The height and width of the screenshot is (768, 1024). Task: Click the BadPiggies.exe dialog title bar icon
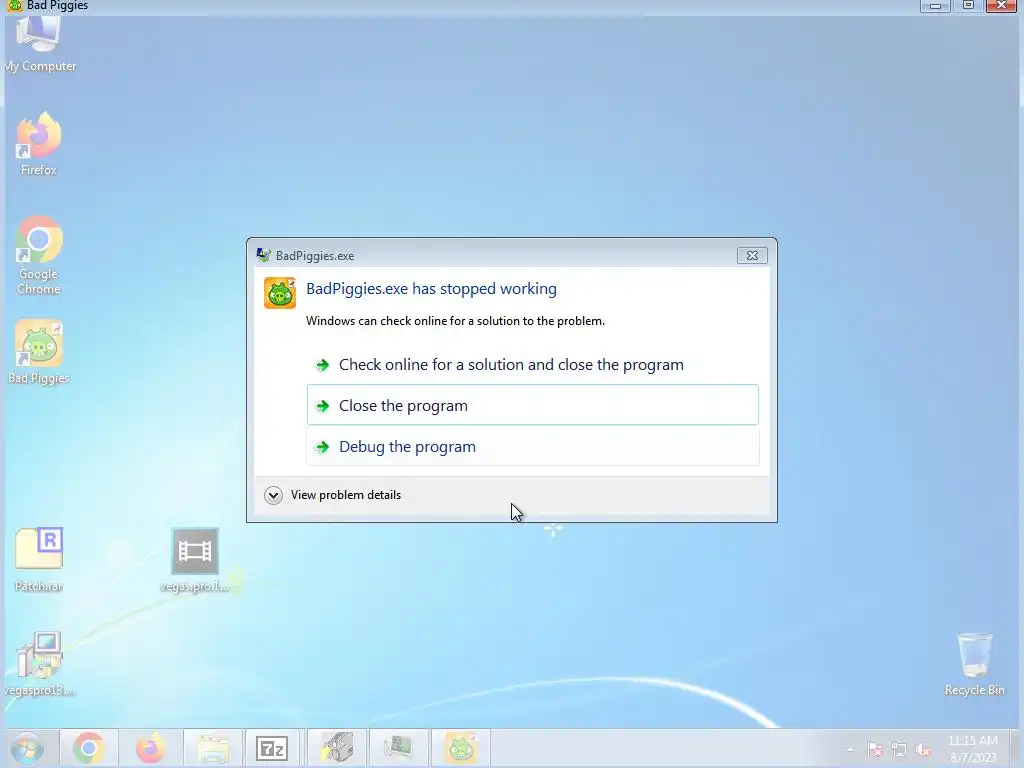click(263, 255)
